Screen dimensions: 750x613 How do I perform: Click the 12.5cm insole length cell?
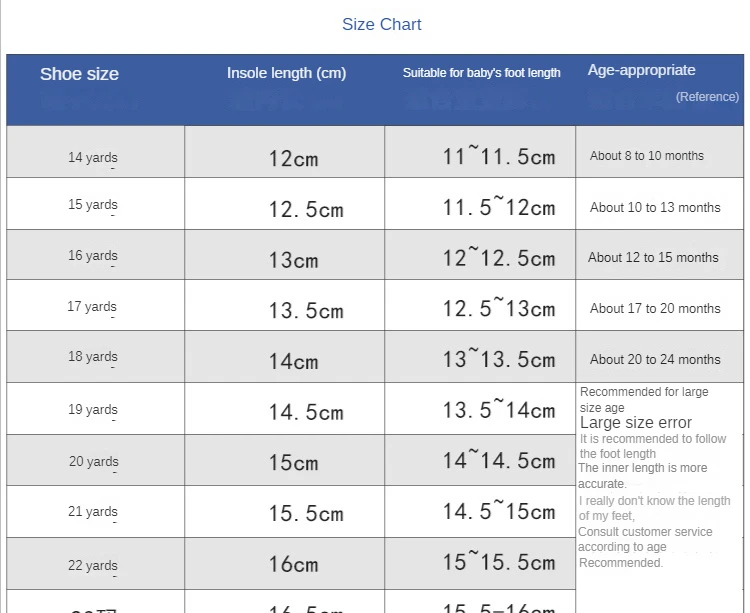pos(305,210)
